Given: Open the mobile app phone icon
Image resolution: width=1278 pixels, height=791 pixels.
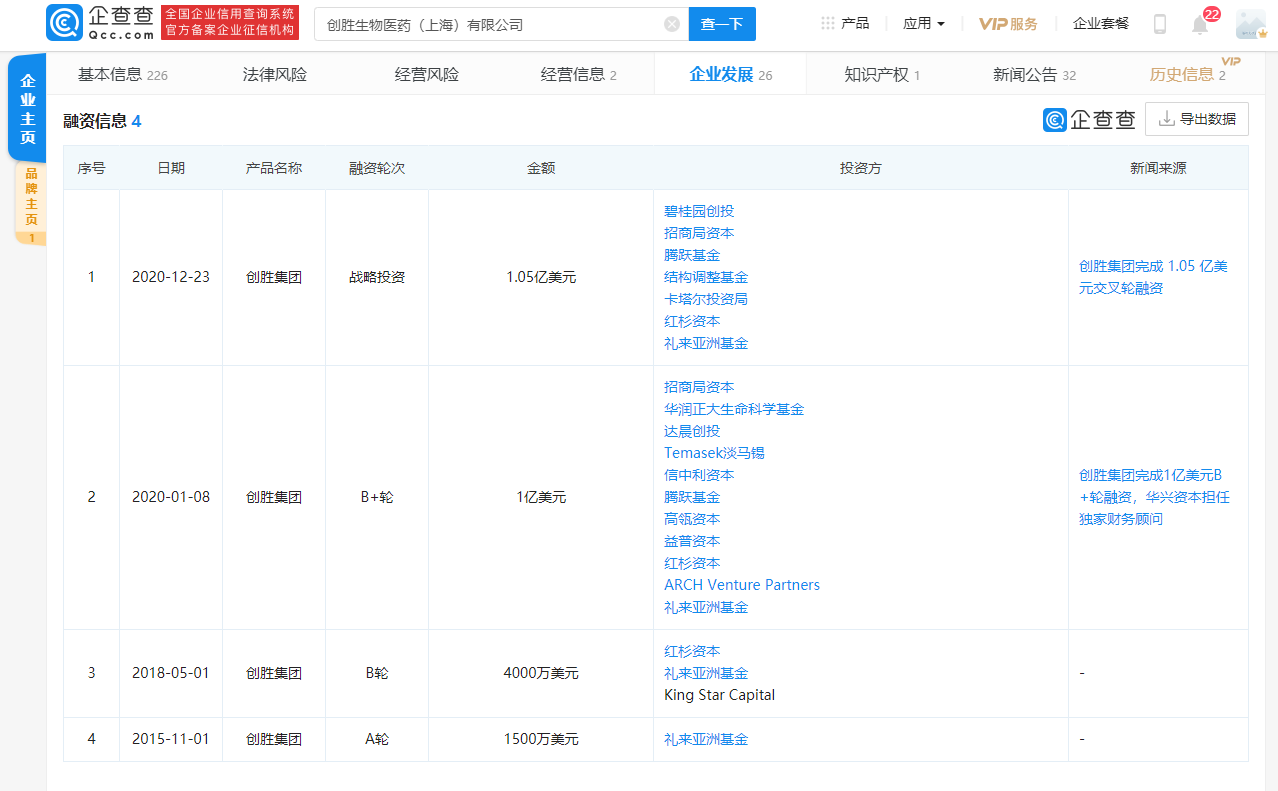Looking at the screenshot, I should click(x=1160, y=24).
